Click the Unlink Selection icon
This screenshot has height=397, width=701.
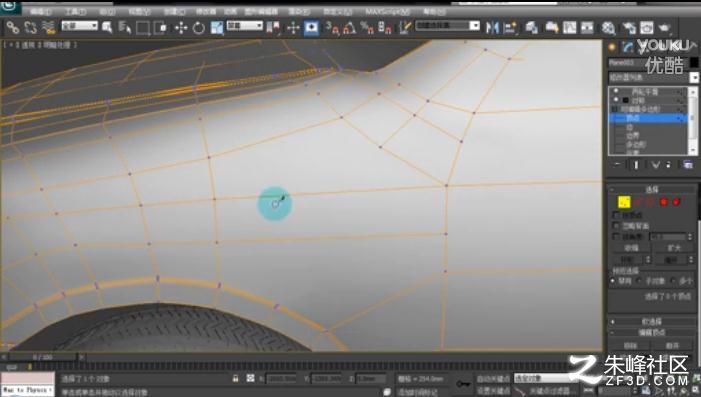(x=30, y=28)
